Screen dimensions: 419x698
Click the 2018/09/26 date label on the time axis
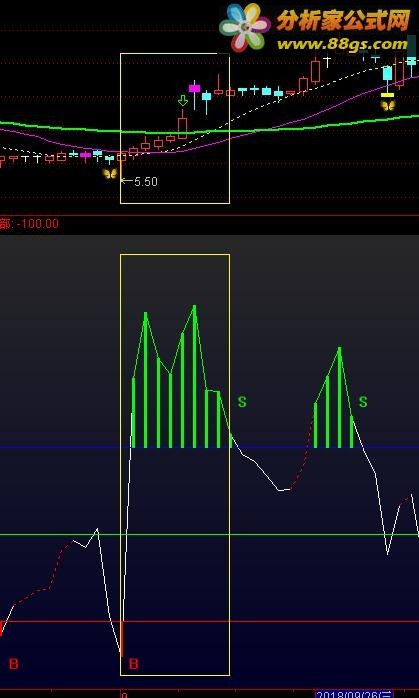tap(354, 694)
